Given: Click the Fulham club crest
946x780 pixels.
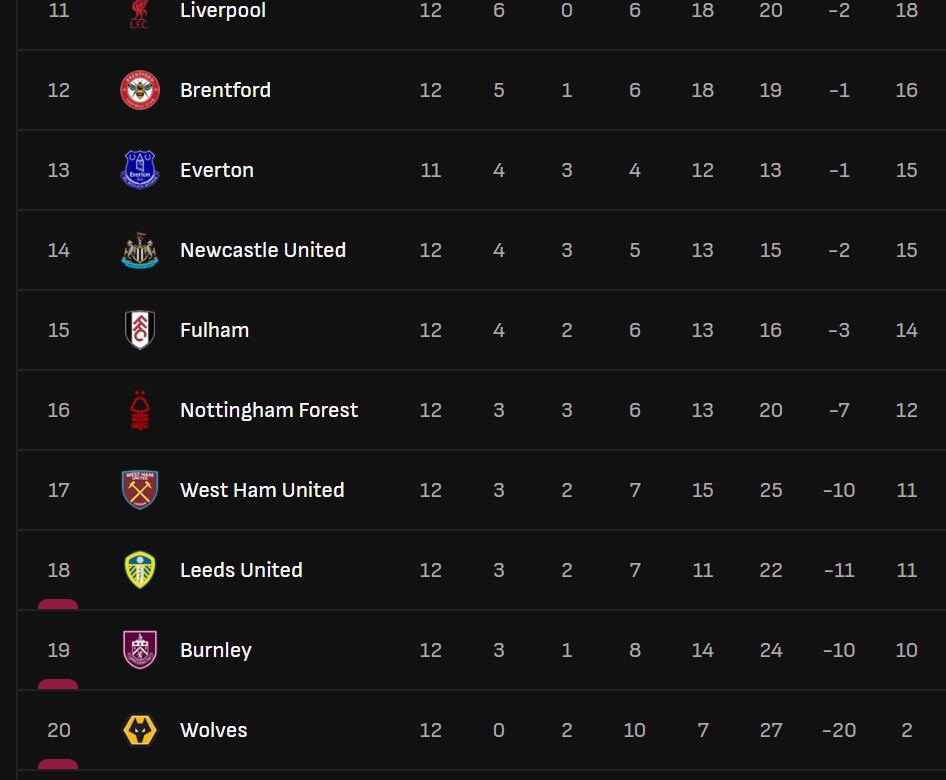Looking at the screenshot, I should (x=139, y=330).
